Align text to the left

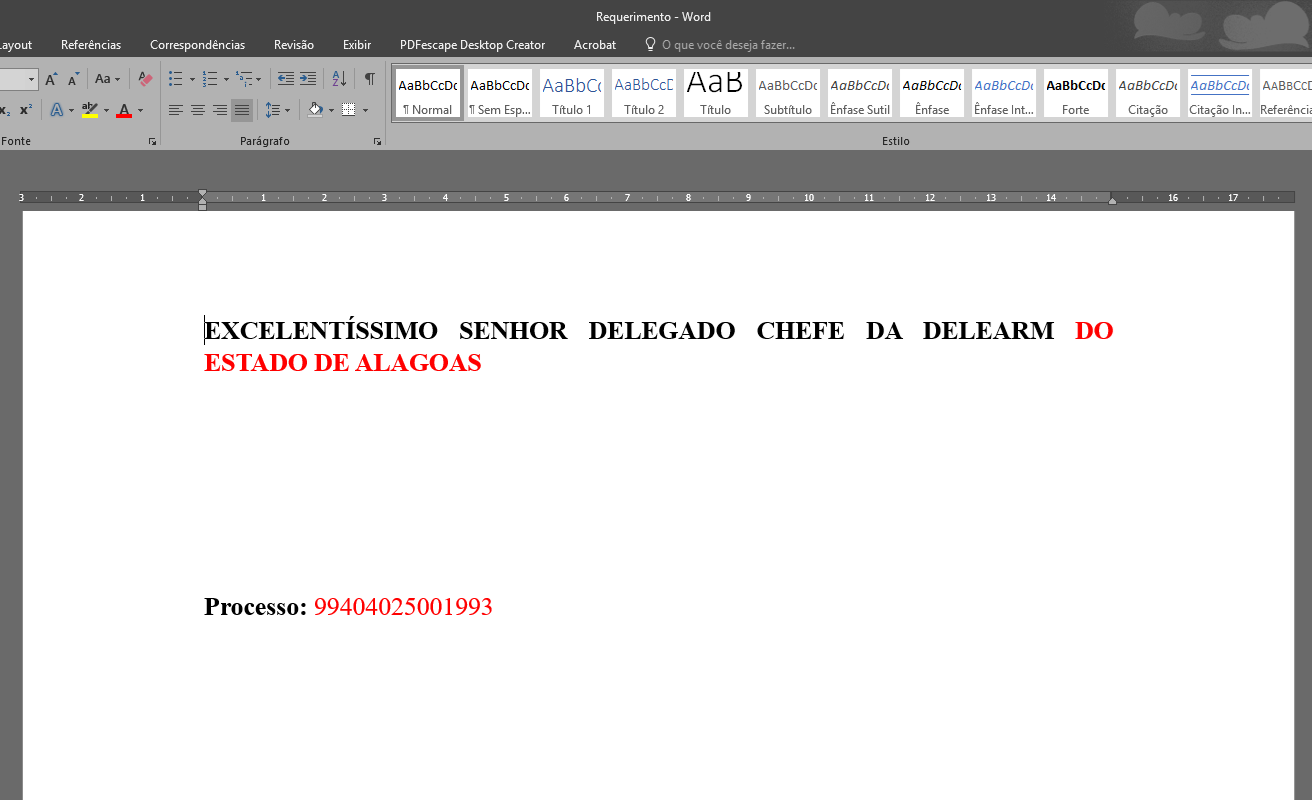pos(176,110)
